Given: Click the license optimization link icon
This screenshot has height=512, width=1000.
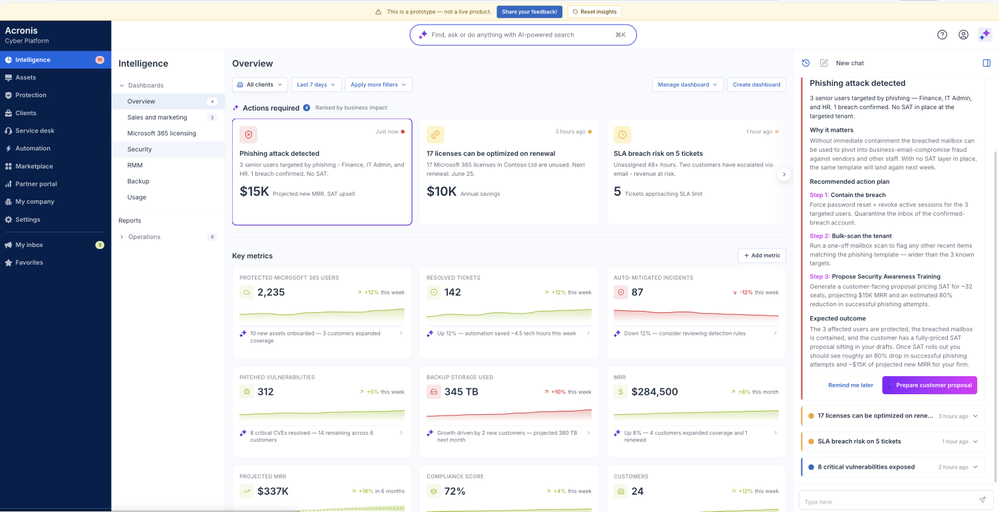Looking at the screenshot, I should (436, 135).
